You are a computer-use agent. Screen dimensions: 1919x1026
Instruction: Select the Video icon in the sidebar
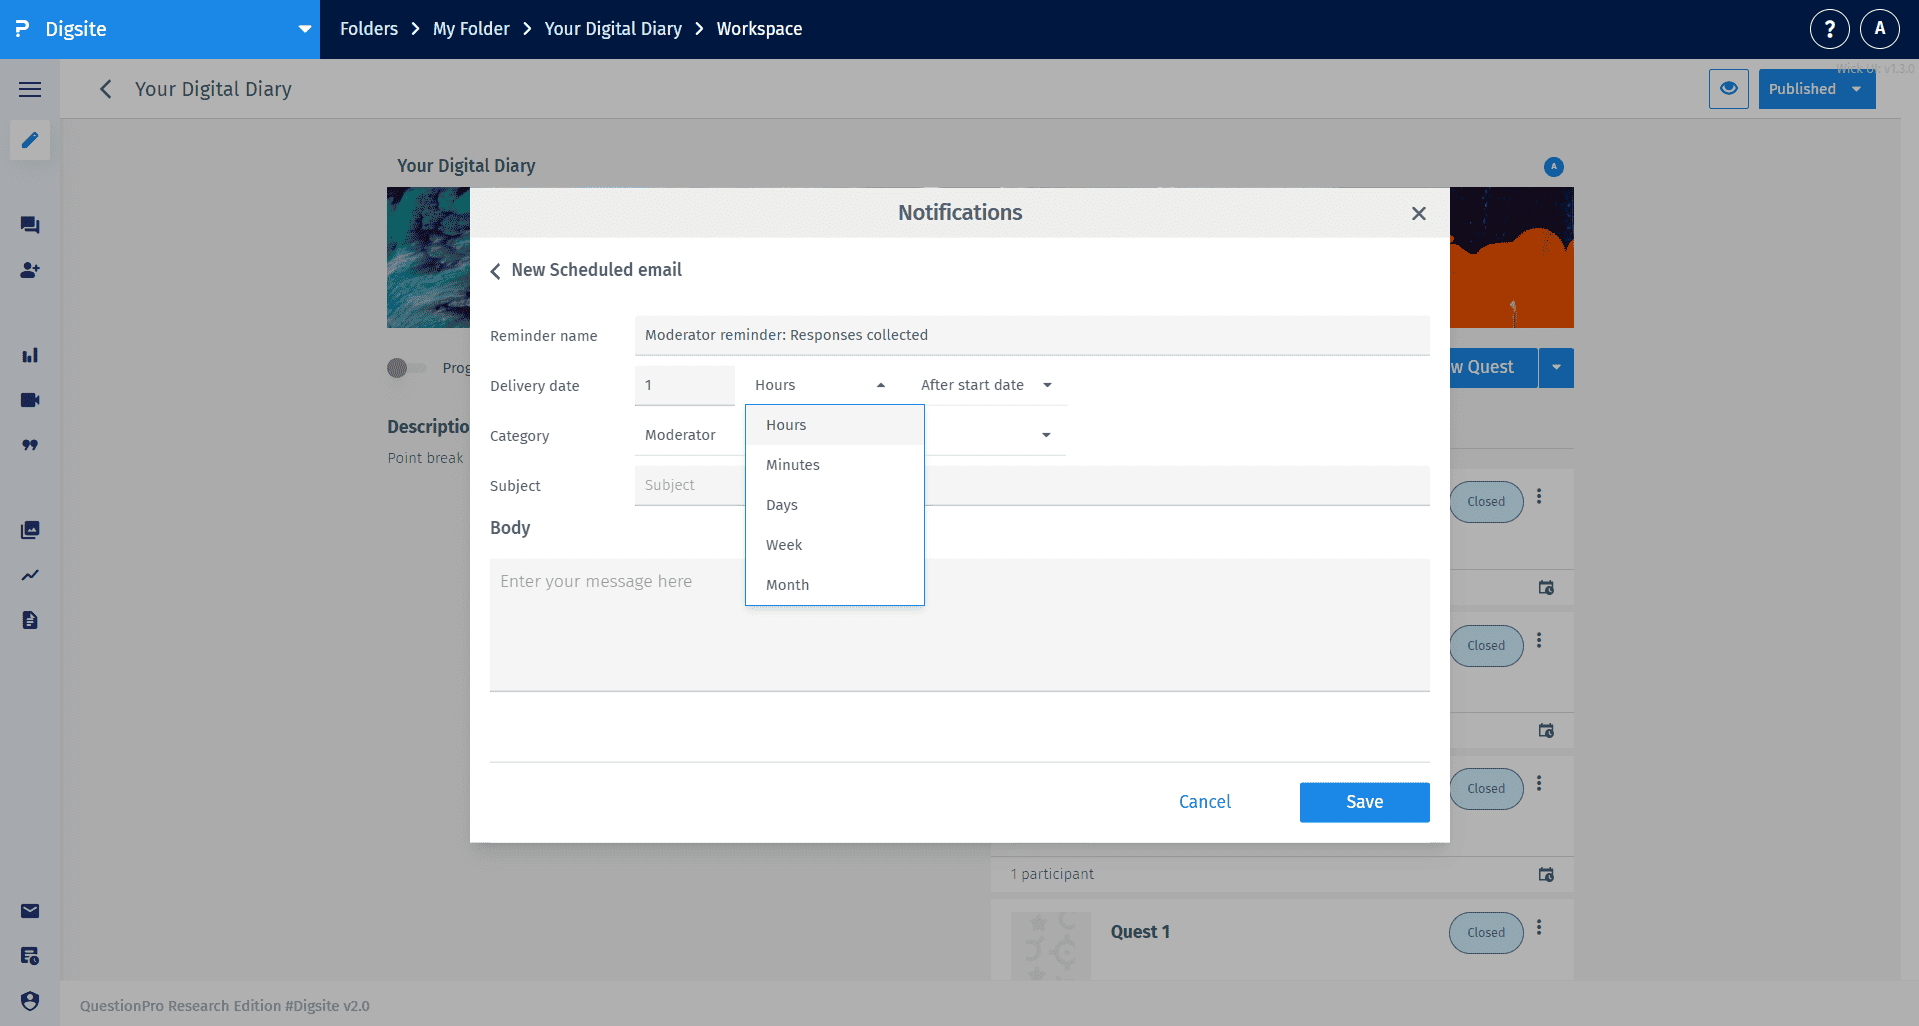coord(29,400)
